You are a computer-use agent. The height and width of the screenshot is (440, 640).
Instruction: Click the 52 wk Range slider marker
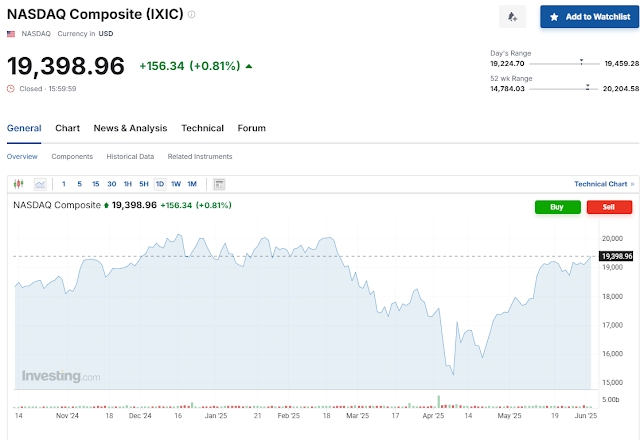pos(587,87)
